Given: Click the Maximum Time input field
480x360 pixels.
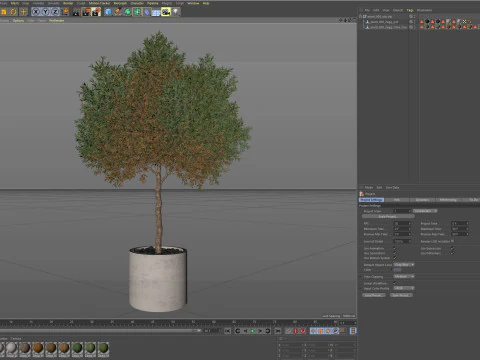Looking at the screenshot, I should tap(460, 229).
